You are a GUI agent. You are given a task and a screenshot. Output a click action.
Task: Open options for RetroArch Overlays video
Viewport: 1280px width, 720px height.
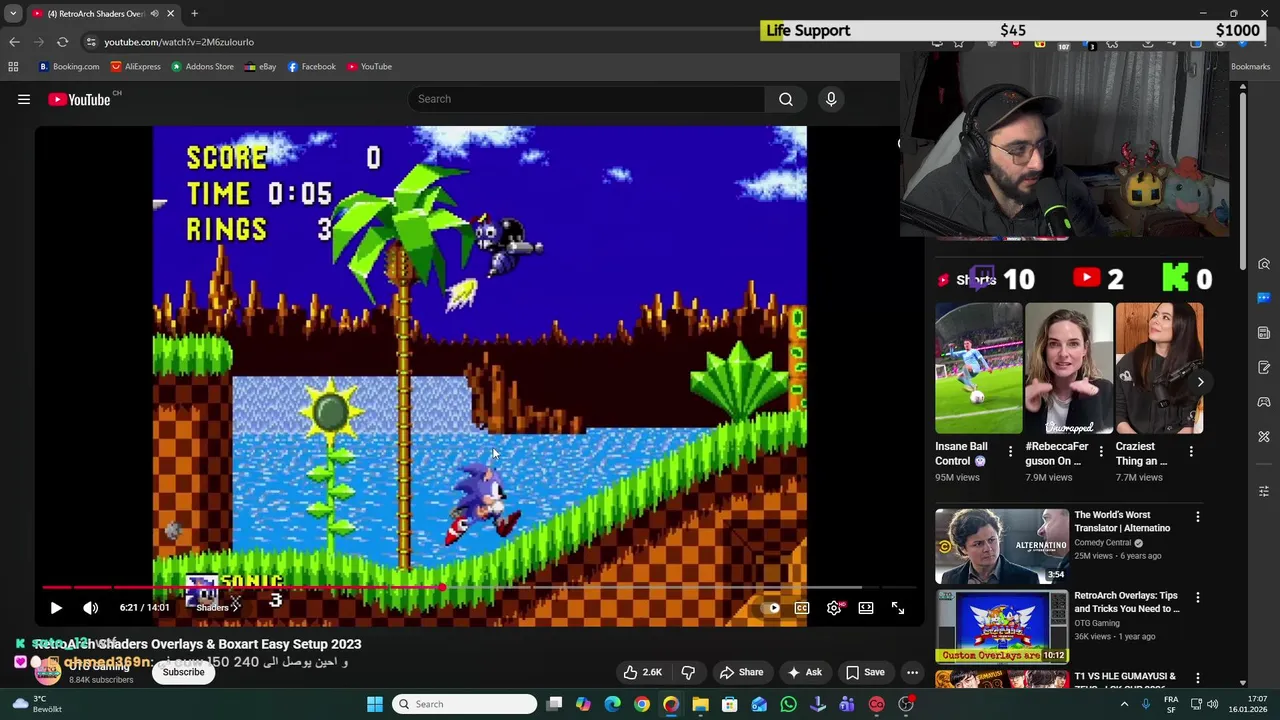1198,597
